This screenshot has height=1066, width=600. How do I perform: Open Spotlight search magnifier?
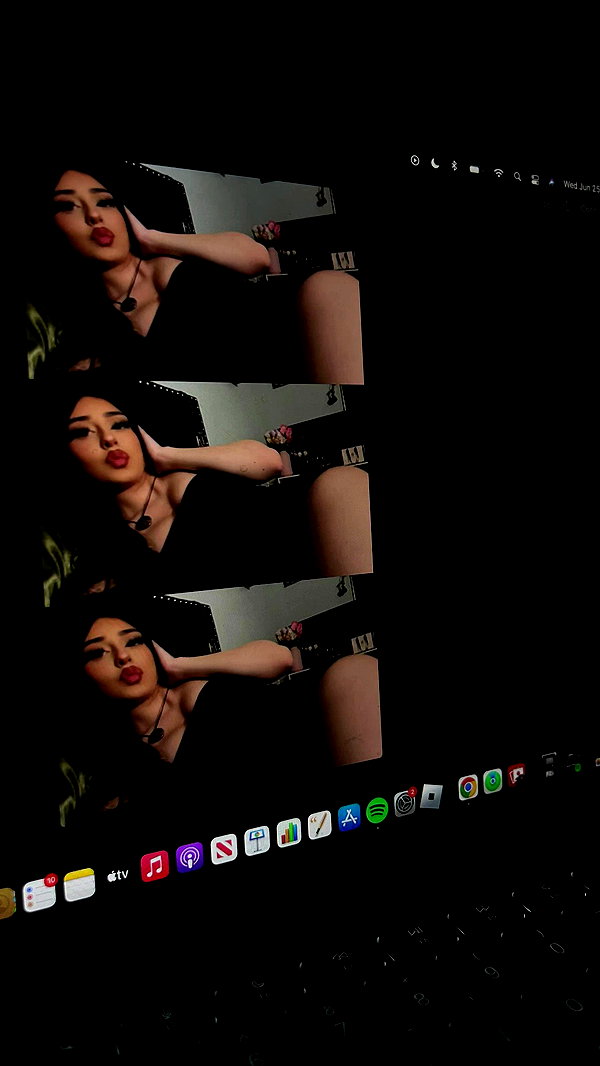[518, 176]
